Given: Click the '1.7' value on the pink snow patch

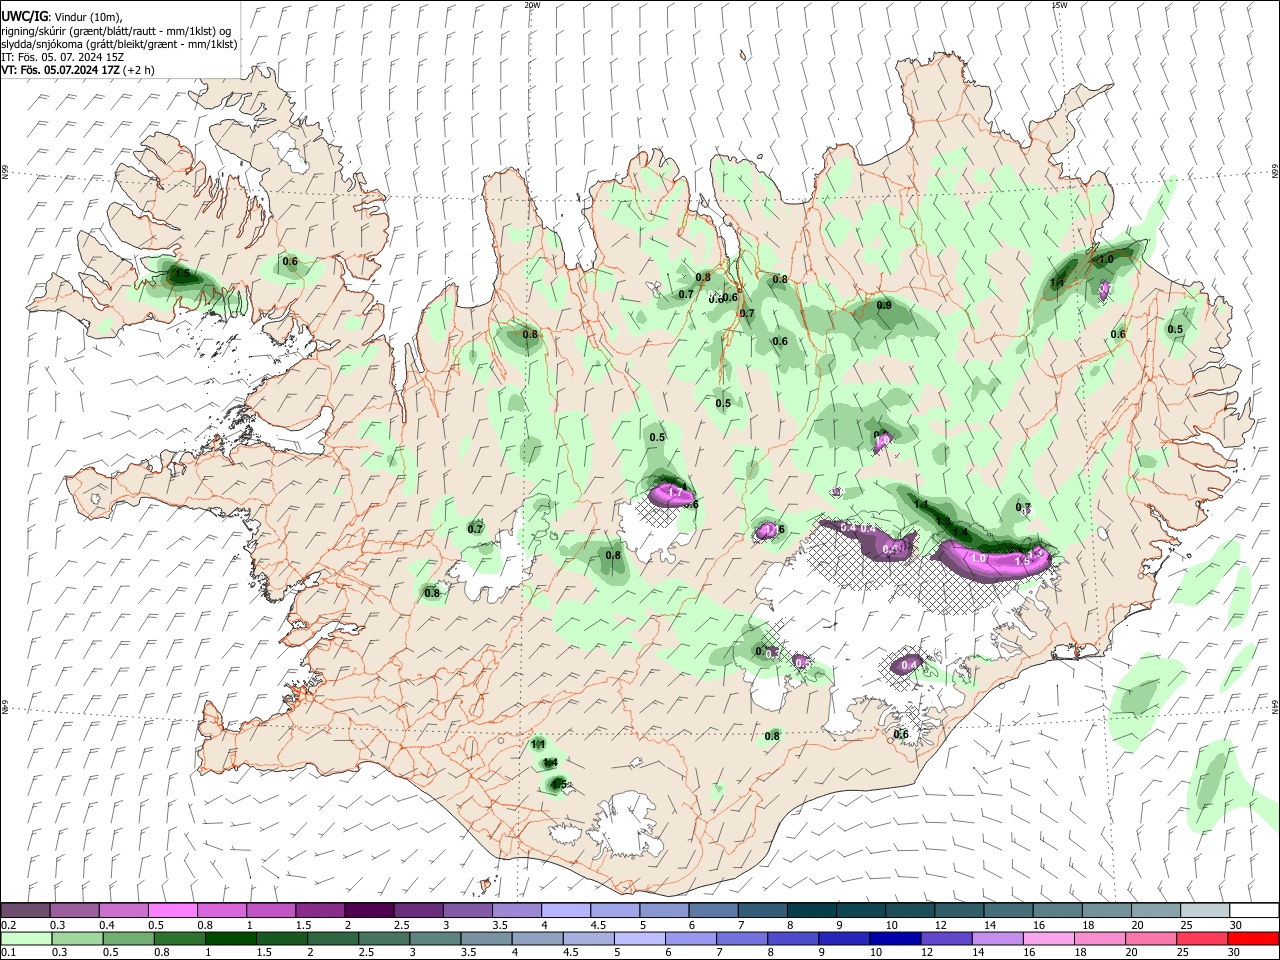Looking at the screenshot, I should [675, 493].
